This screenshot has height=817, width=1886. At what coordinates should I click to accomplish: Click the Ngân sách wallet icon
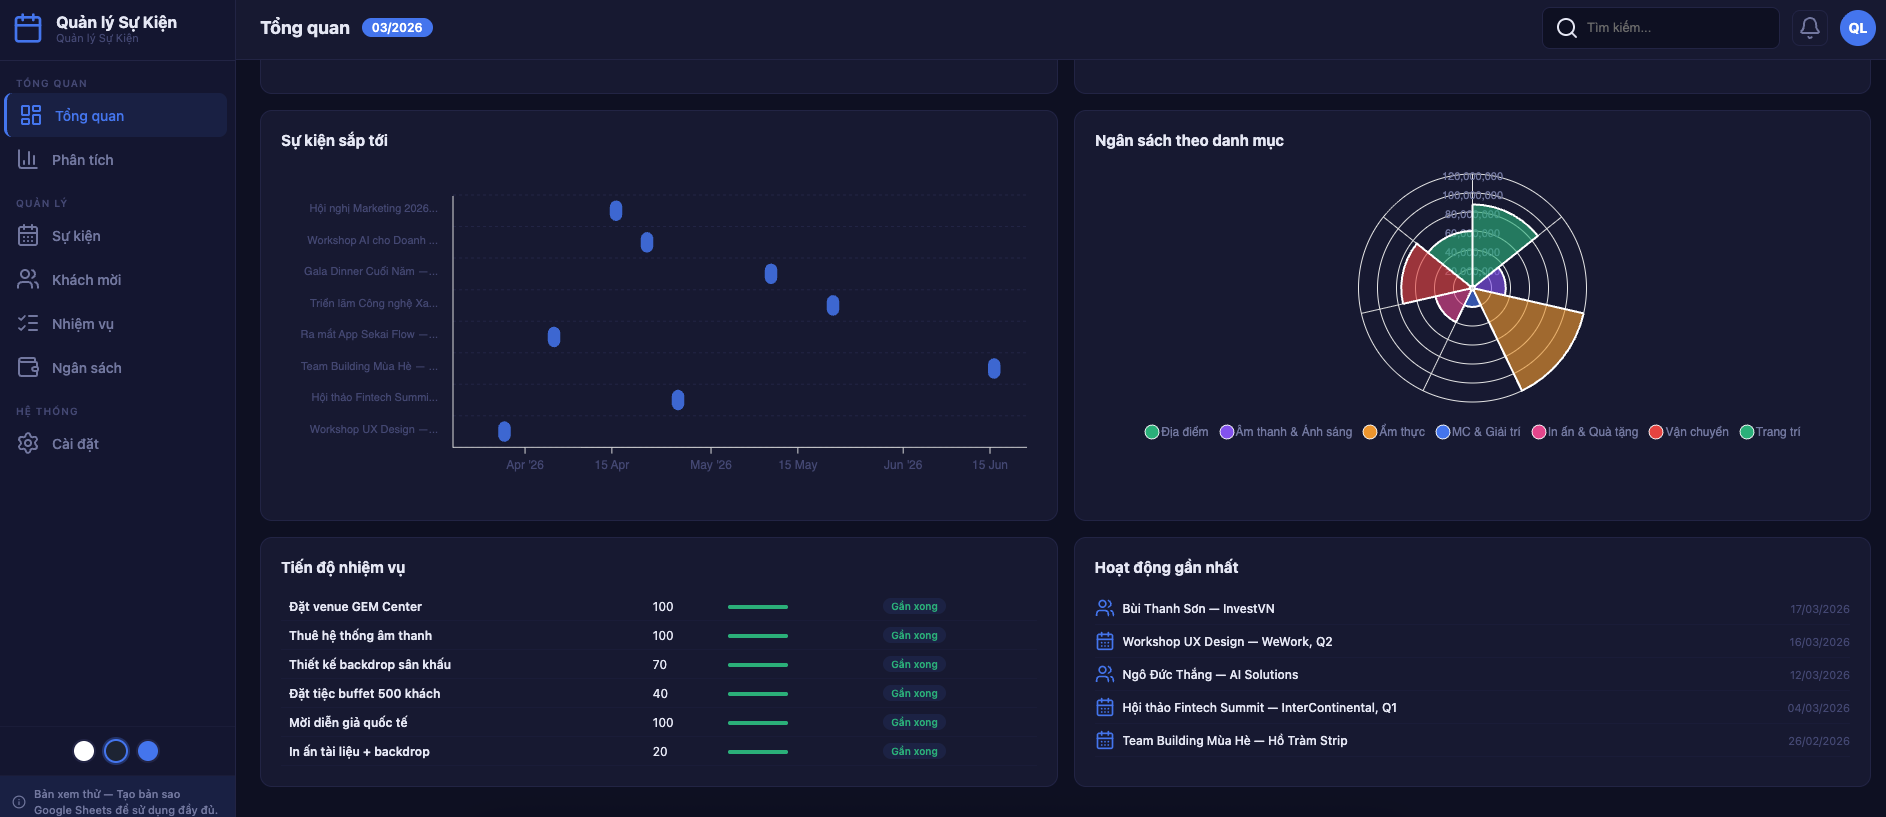(x=28, y=368)
